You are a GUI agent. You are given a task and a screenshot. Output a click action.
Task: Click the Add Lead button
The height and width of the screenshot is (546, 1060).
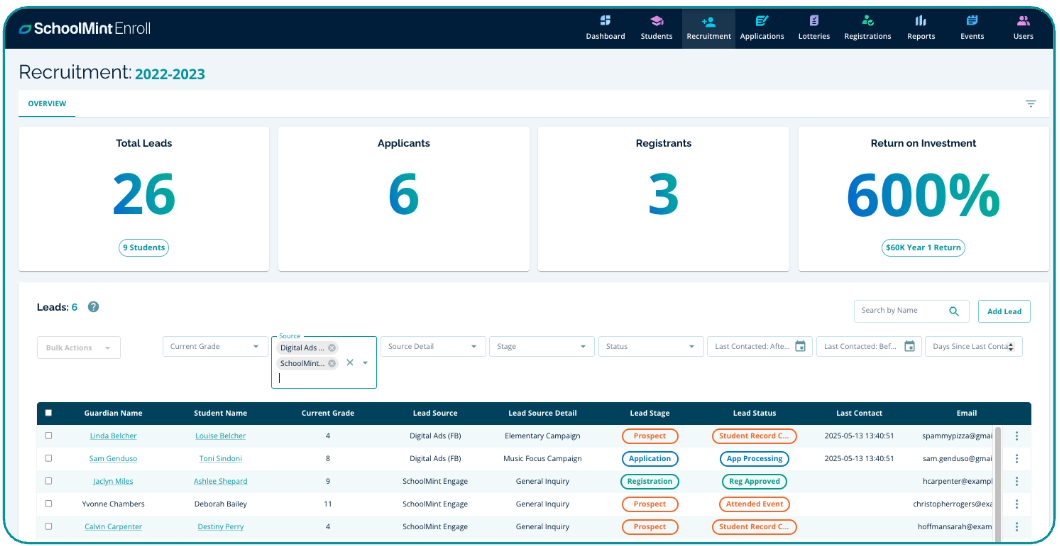(x=1004, y=311)
